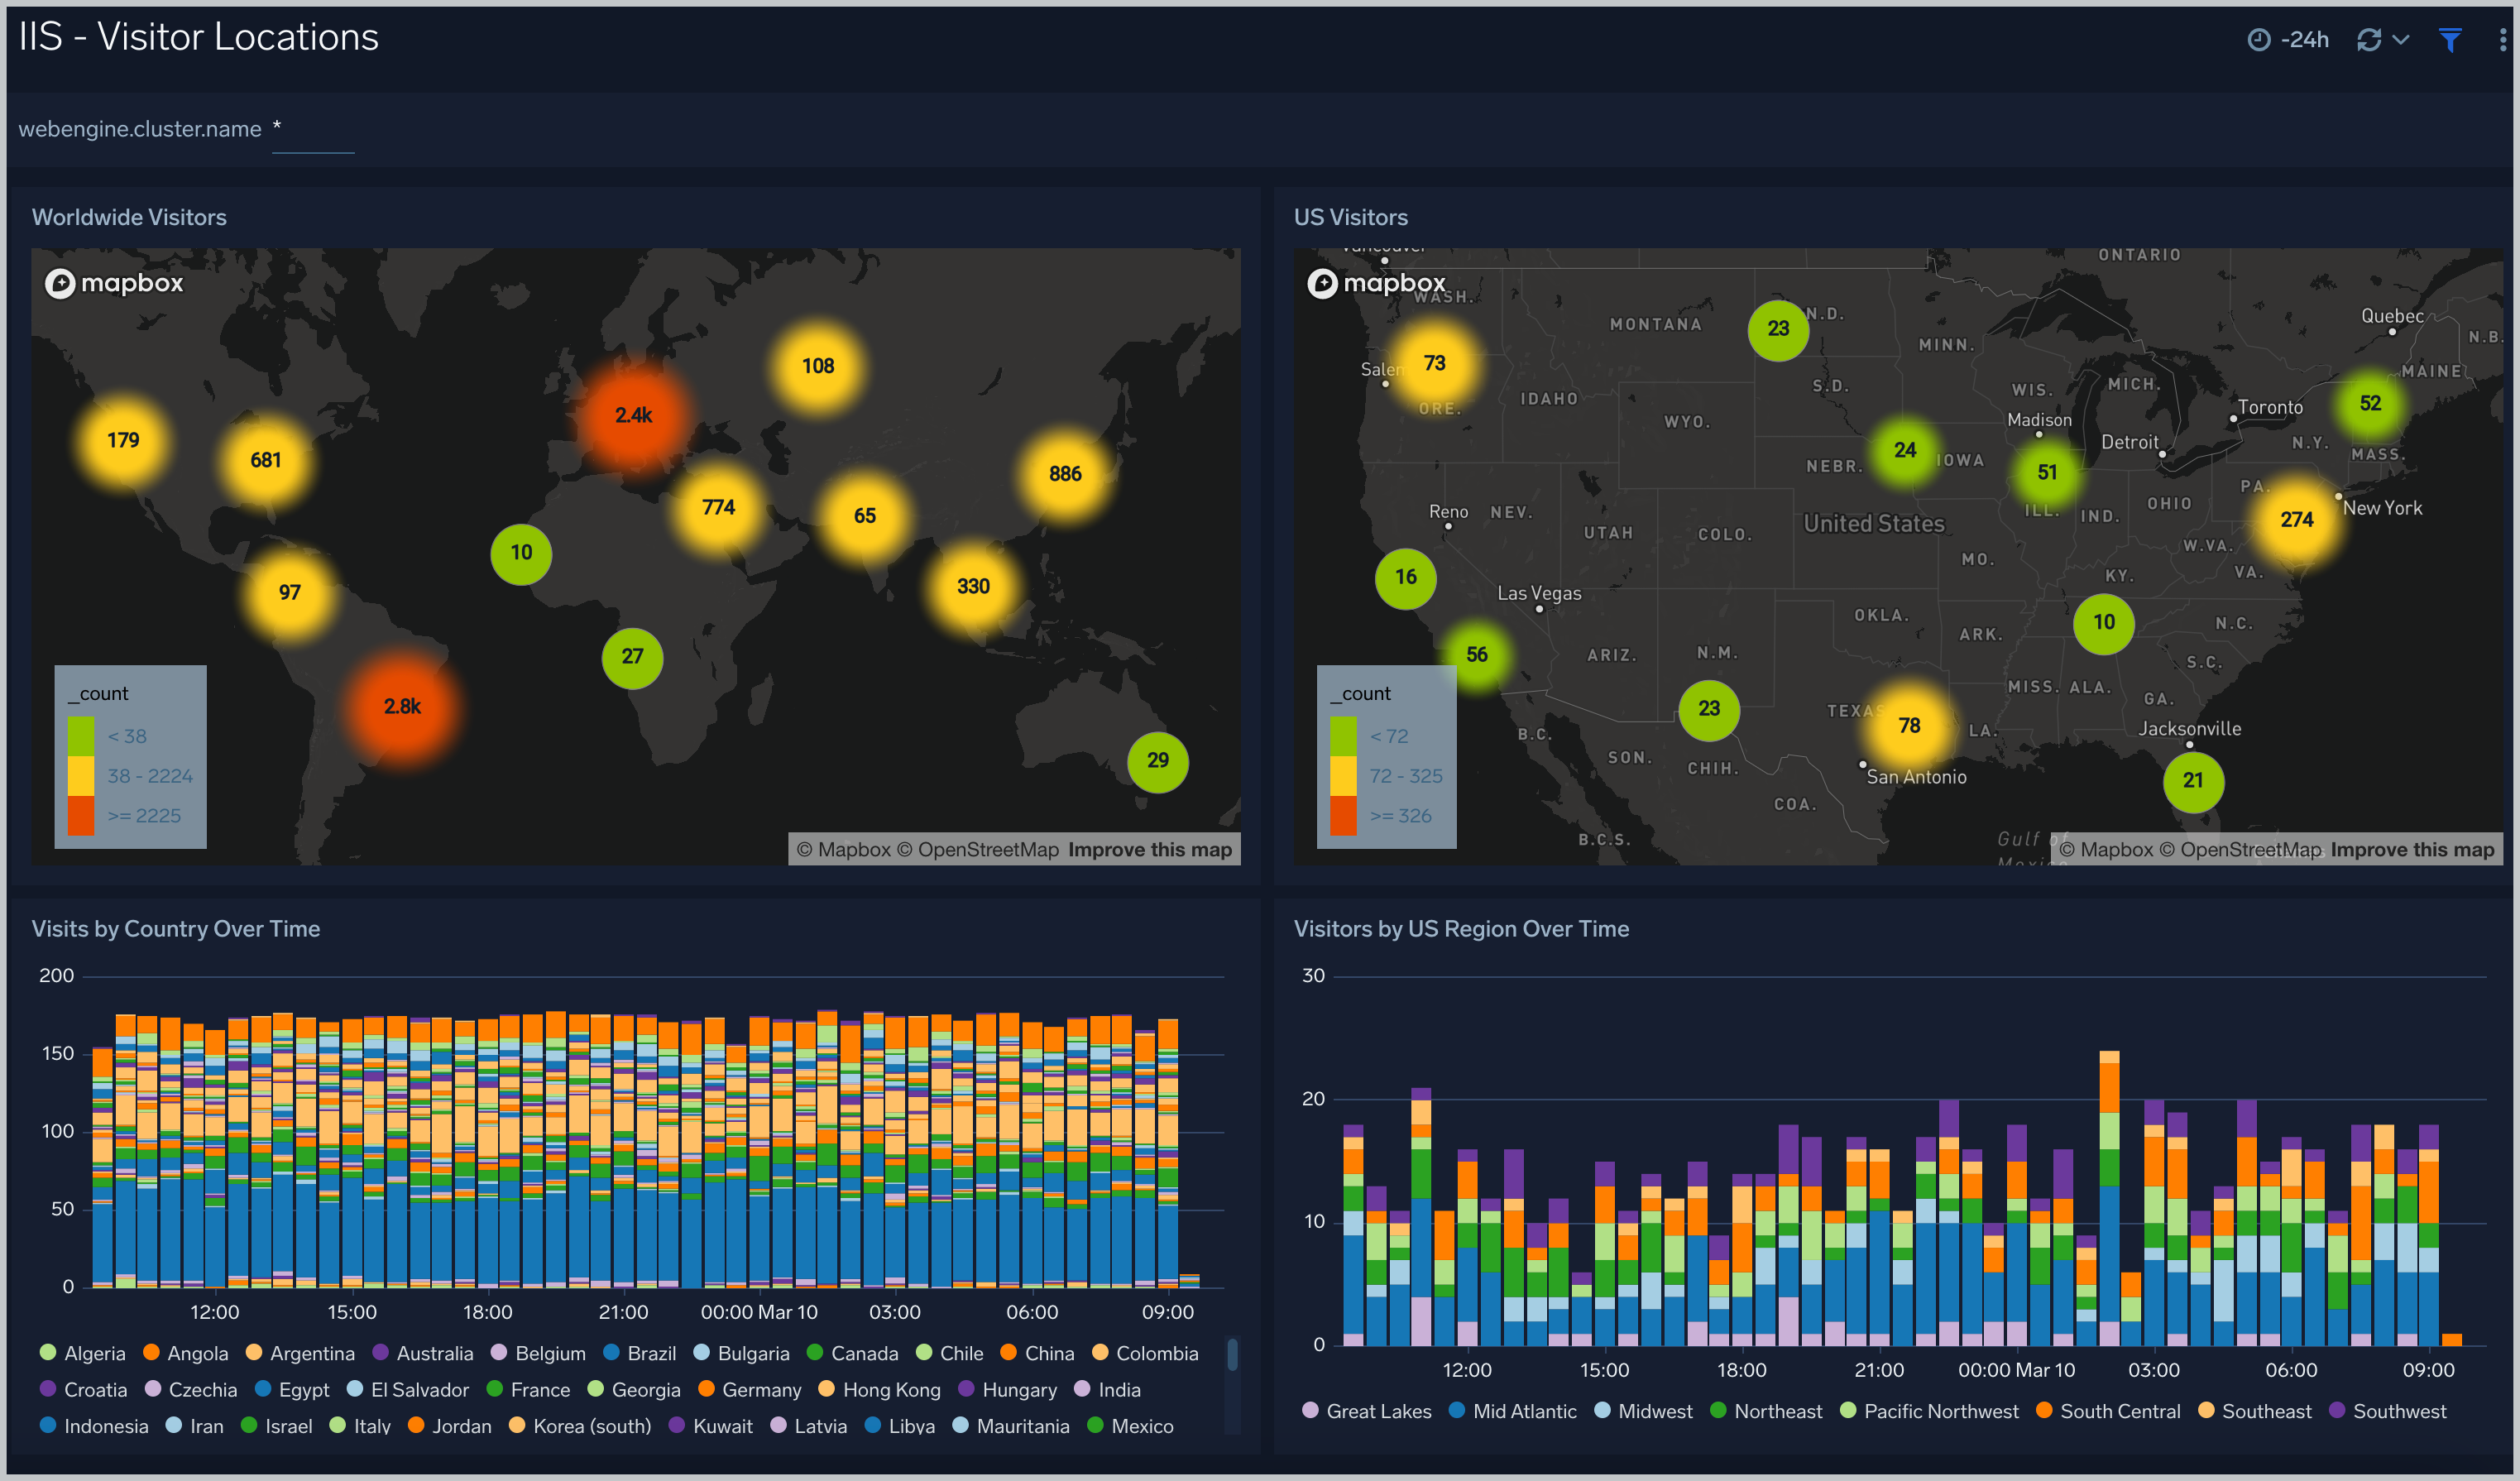Click the 774 cluster marker
Image resolution: width=2520 pixels, height=1481 pixels.
point(718,507)
